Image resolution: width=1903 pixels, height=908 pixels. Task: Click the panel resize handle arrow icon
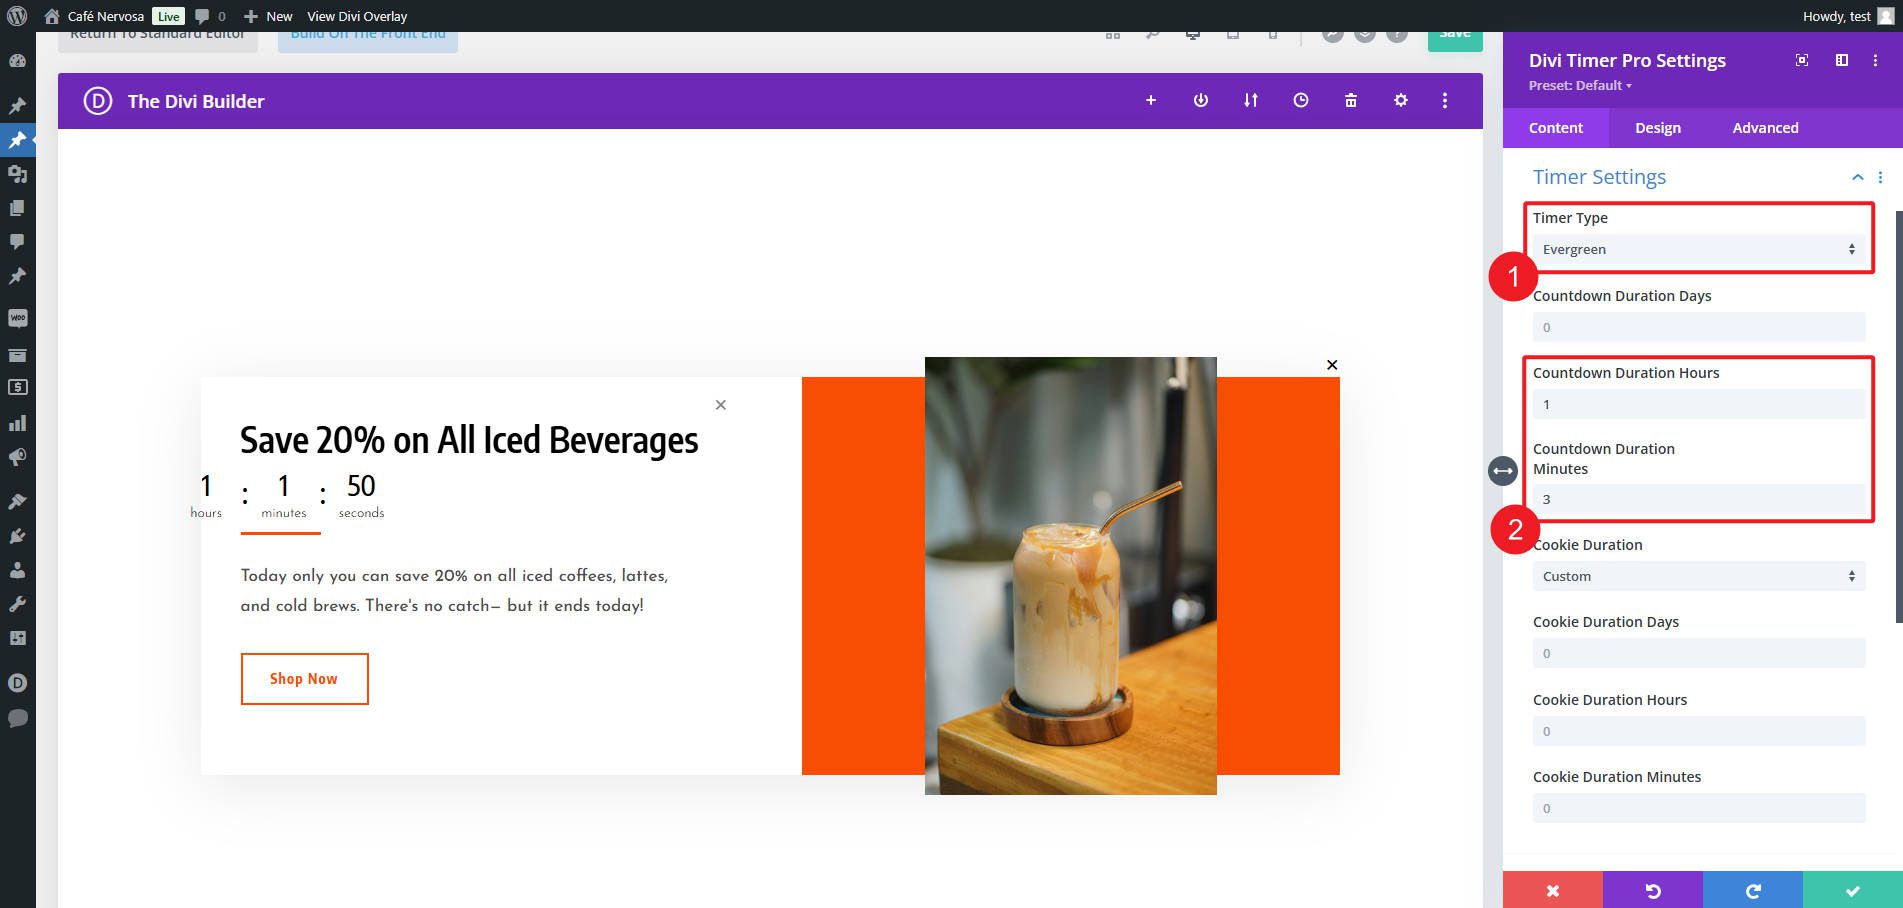1503,471
